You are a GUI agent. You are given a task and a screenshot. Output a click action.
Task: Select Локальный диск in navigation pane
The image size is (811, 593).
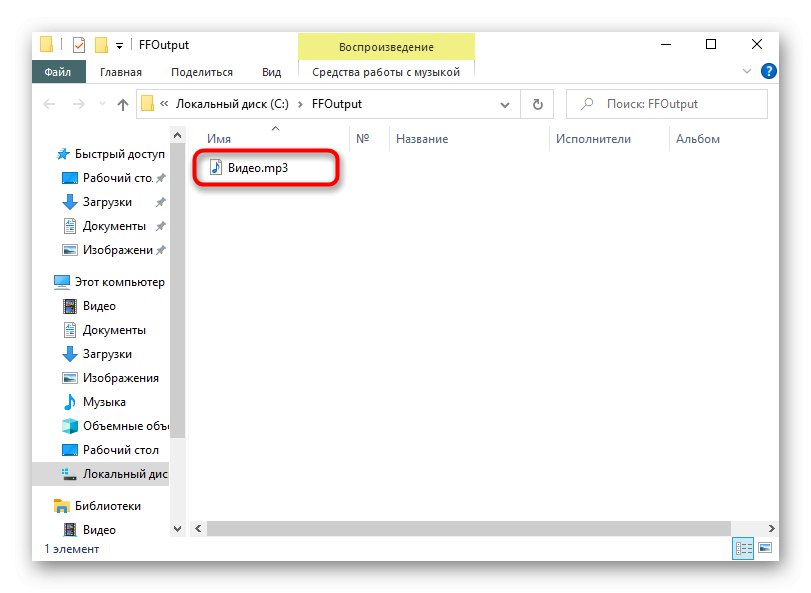point(101,474)
